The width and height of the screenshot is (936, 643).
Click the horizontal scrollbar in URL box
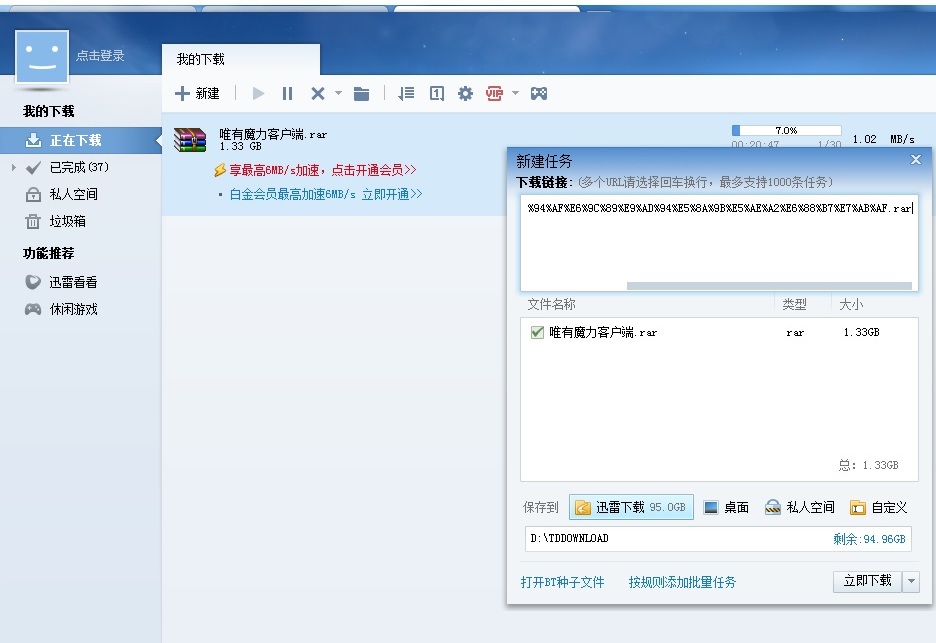[768, 285]
